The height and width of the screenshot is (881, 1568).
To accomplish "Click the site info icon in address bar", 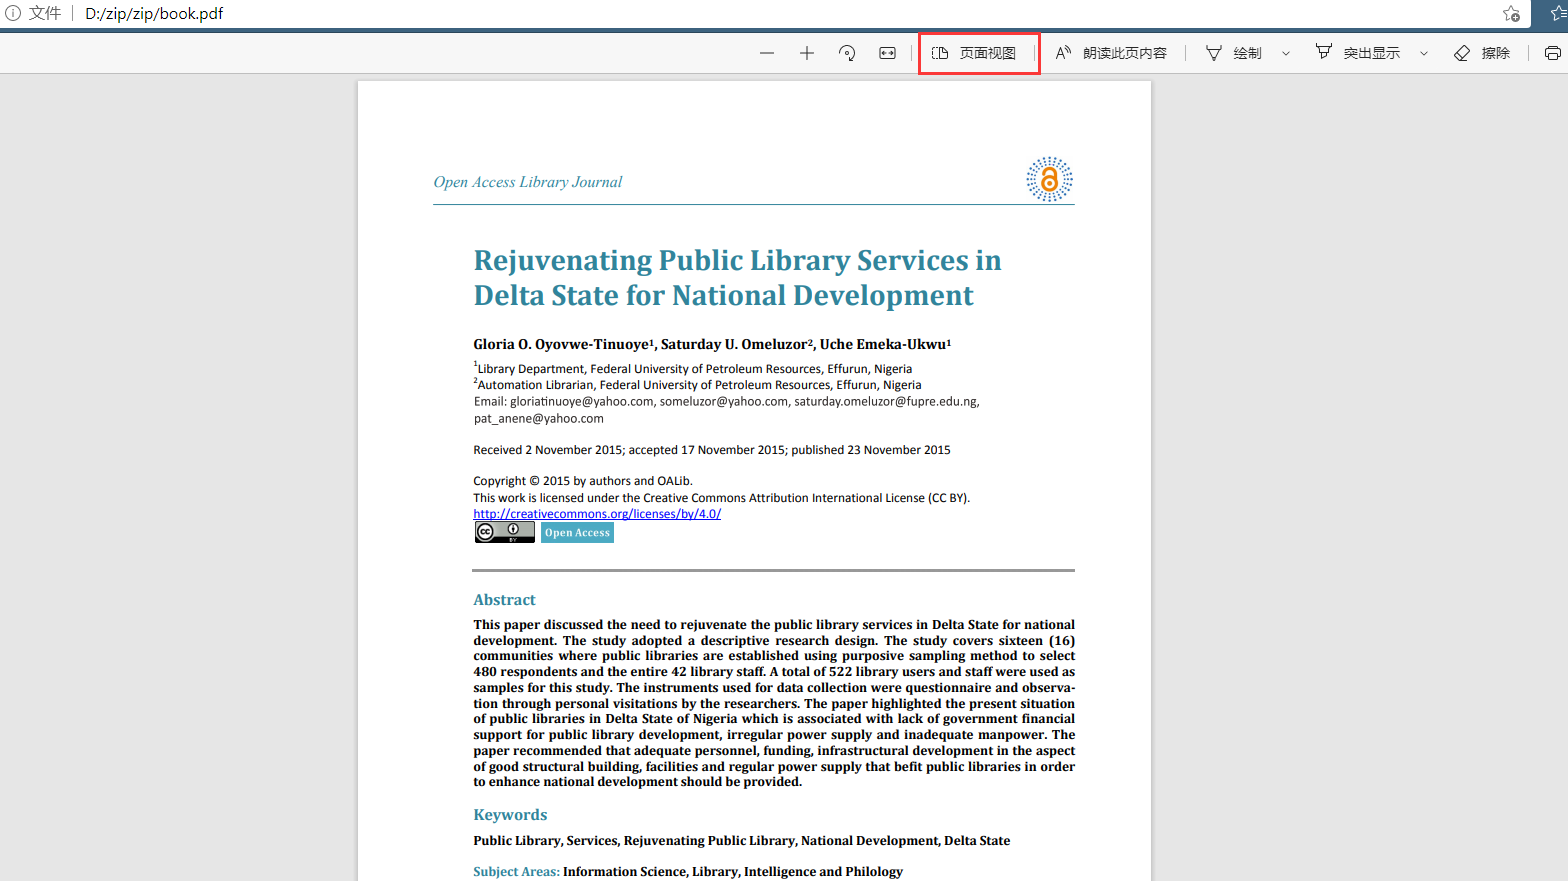I will pos(13,14).
